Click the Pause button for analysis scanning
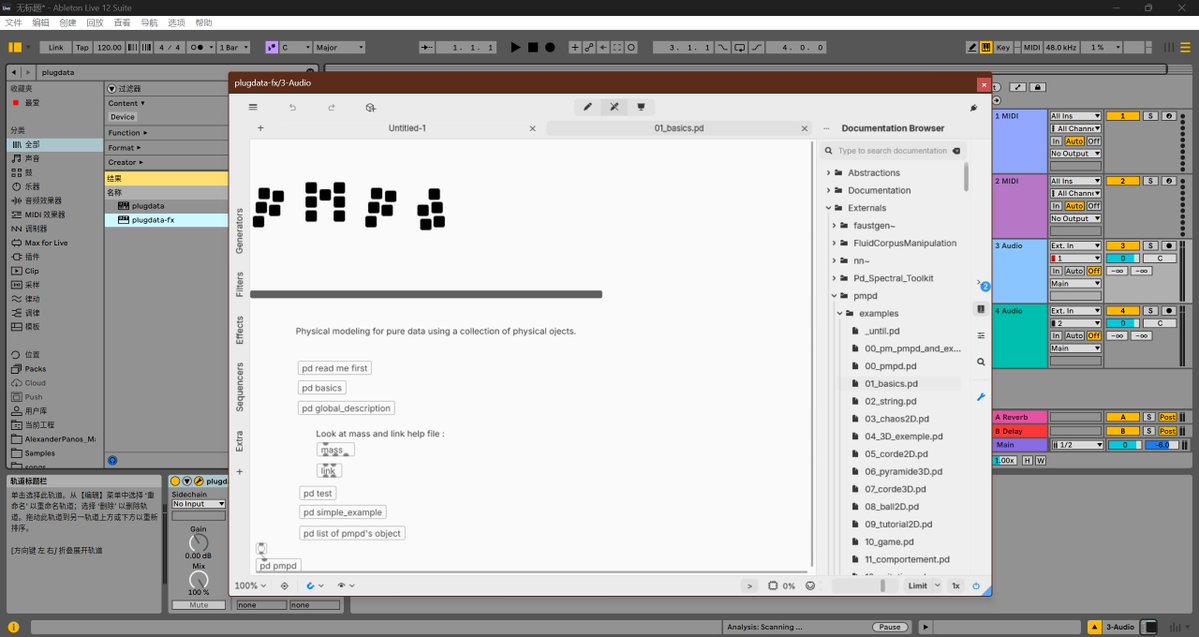This screenshot has width=1199, height=637. coord(889,627)
